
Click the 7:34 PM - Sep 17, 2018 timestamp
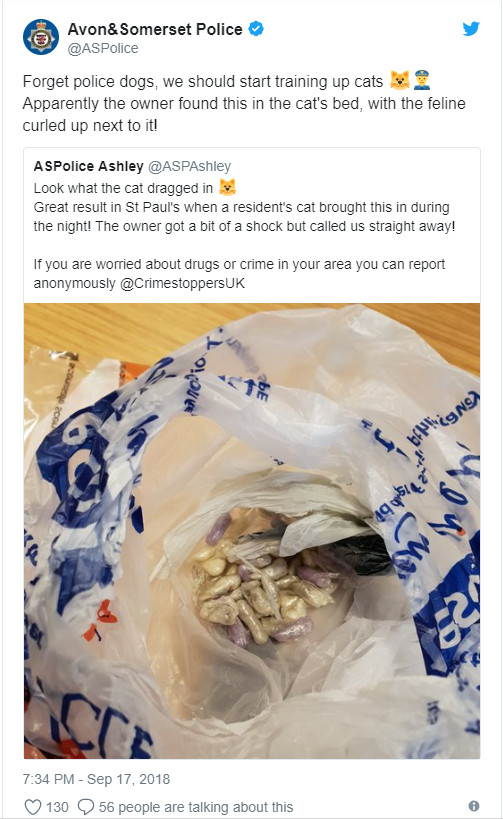pos(96,779)
